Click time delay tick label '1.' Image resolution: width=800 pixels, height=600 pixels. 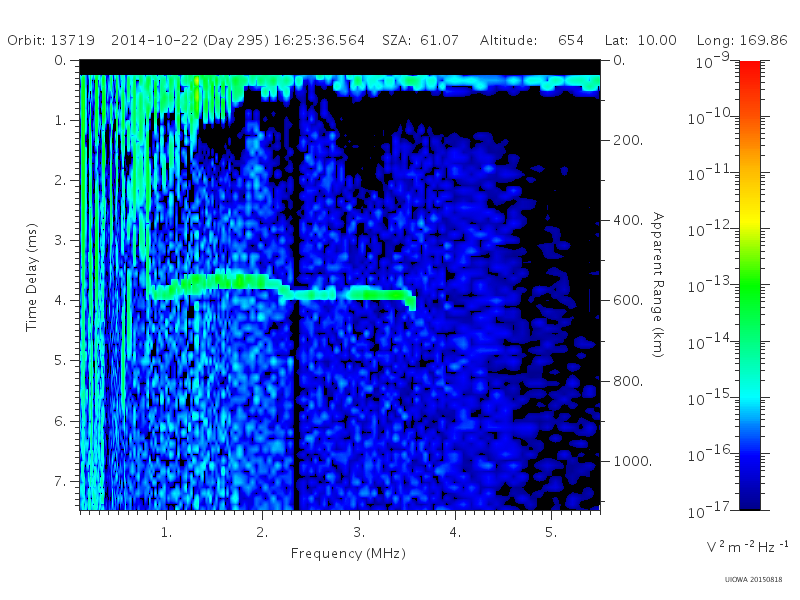(61, 121)
